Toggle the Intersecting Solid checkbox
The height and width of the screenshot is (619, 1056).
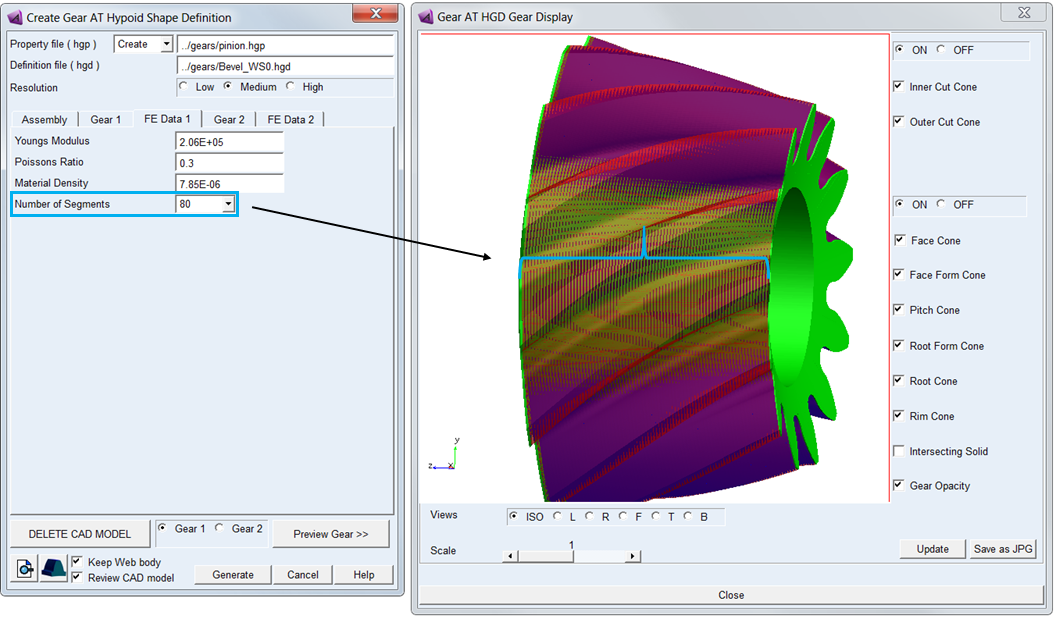tap(898, 451)
